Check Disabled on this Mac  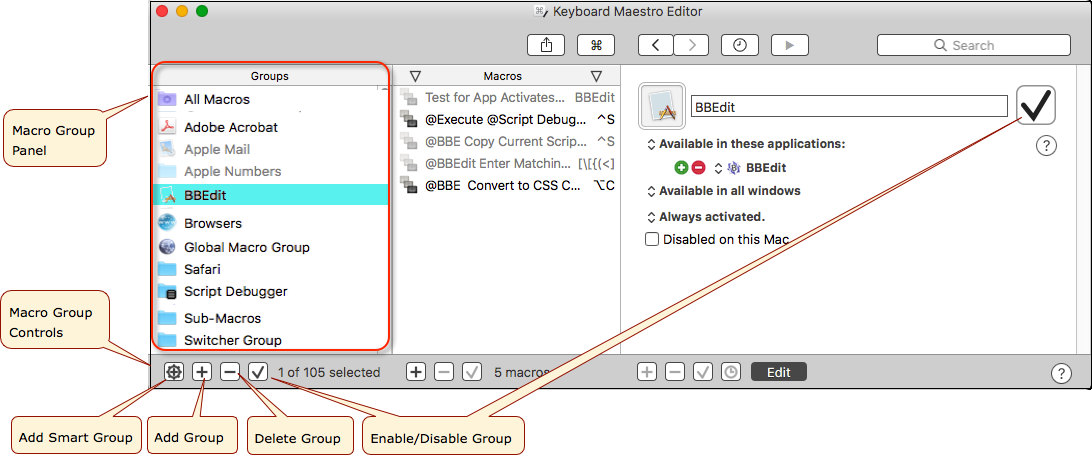tap(652, 240)
